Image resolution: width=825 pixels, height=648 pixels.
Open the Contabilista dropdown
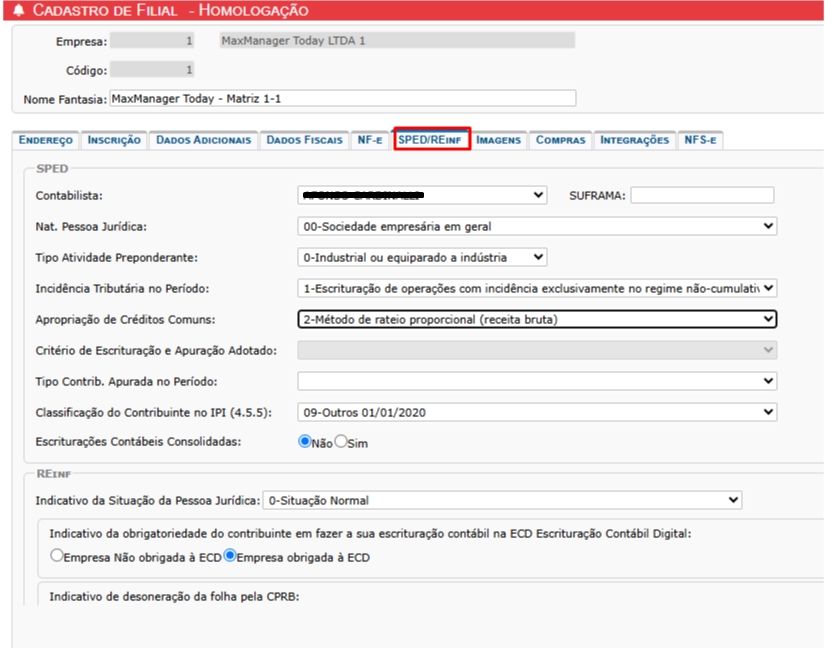point(422,195)
